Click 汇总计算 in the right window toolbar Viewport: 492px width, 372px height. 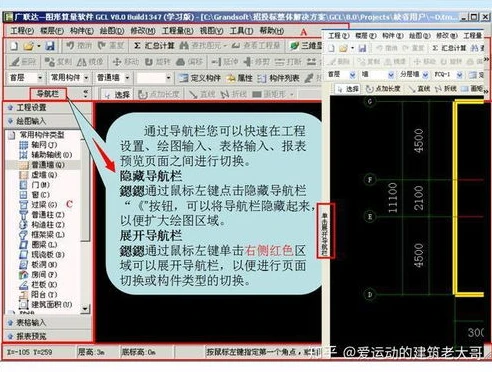pyautogui.click(x=449, y=48)
